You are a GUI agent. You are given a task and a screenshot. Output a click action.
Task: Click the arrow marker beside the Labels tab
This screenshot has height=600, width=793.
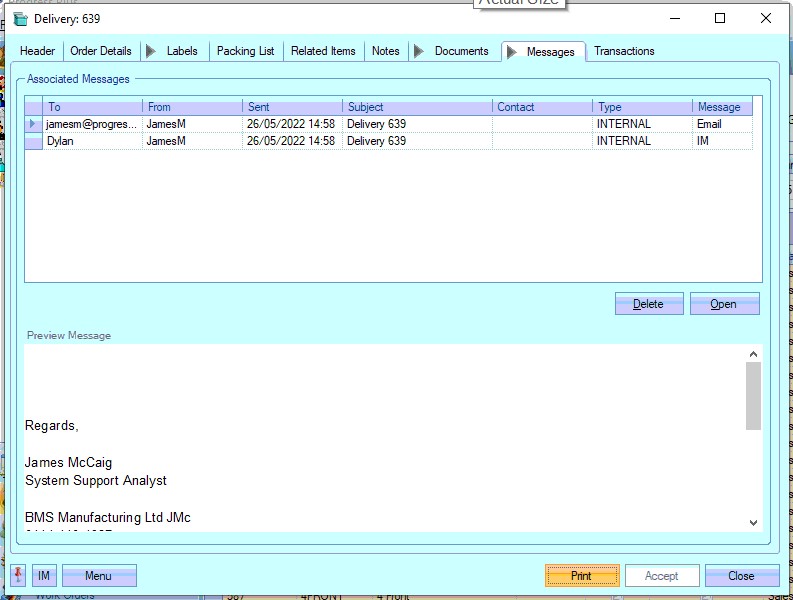(151, 51)
